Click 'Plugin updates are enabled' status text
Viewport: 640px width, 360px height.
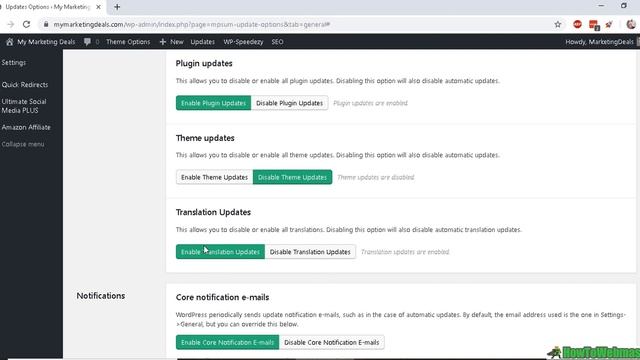(x=370, y=103)
